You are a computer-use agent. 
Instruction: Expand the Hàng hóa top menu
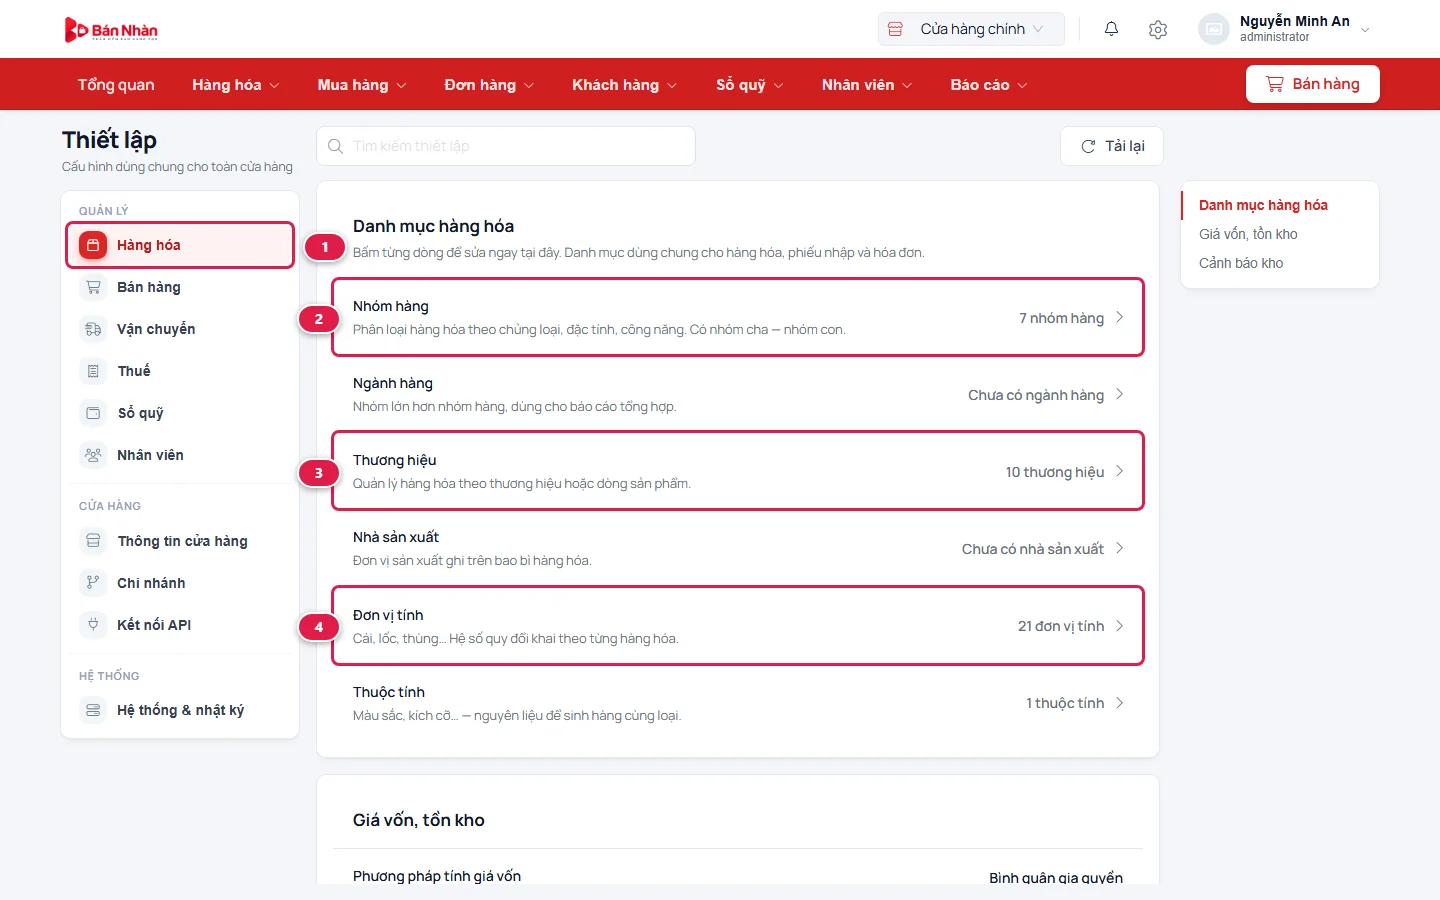[x=236, y=85]
